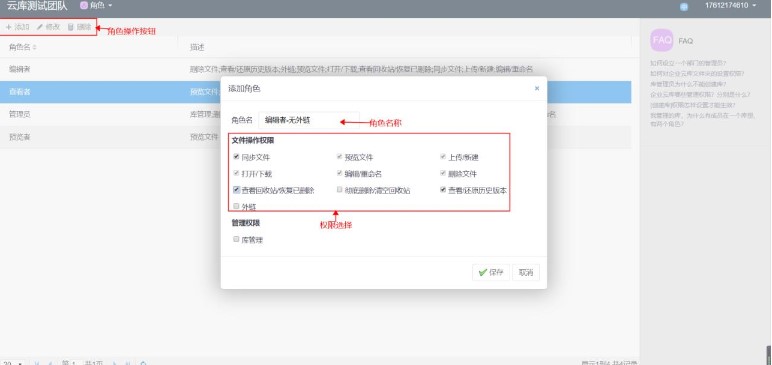The height and width of the screenshot is (365, 772).
Task: Select the 编辑者 role row
Action: [316, 69]
